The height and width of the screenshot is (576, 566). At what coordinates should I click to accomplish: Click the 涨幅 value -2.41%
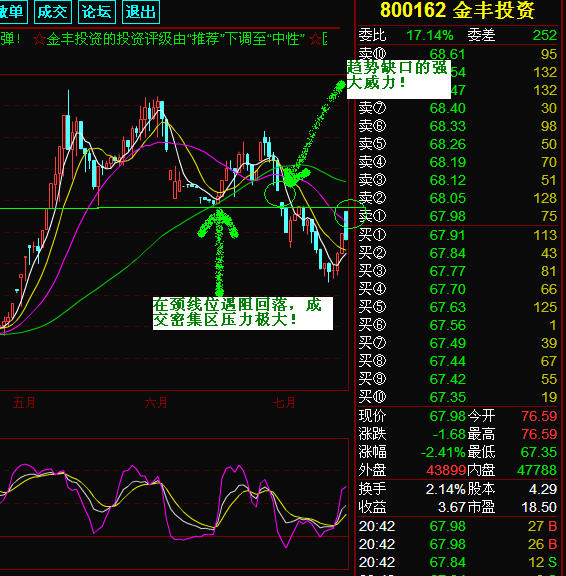[443, 452]
